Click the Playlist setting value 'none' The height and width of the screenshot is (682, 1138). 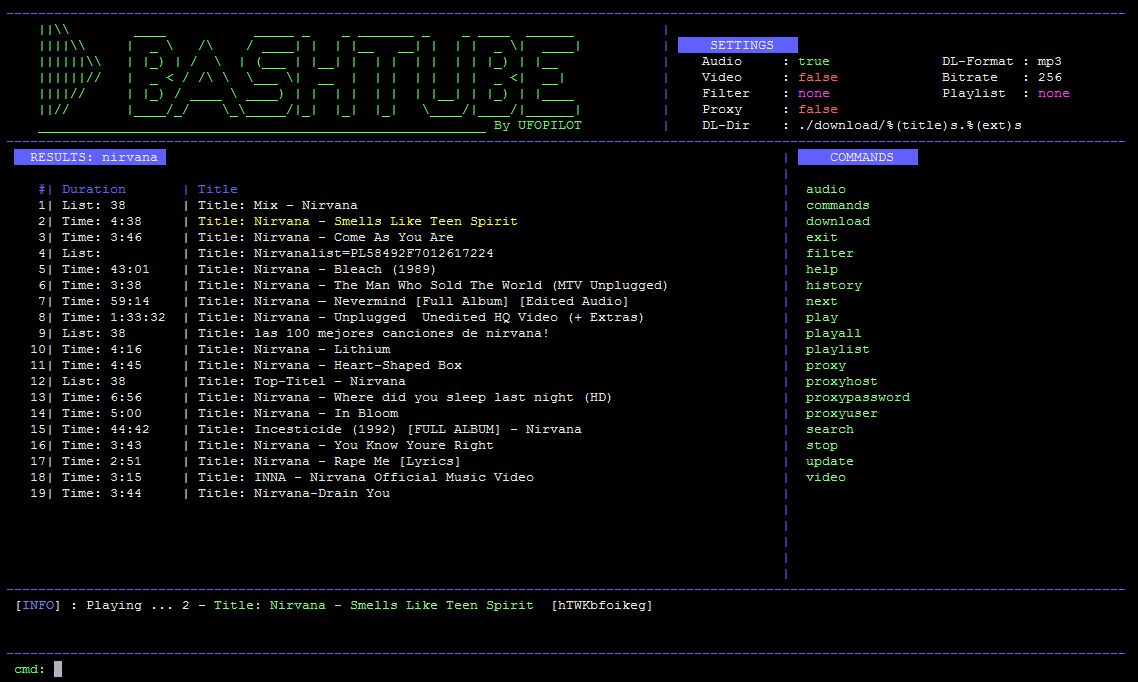[x=1053, y=94]
